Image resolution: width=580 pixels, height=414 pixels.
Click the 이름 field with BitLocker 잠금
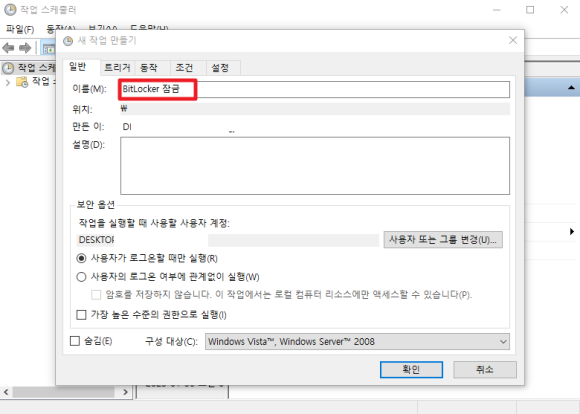click(x=315, y=89)
